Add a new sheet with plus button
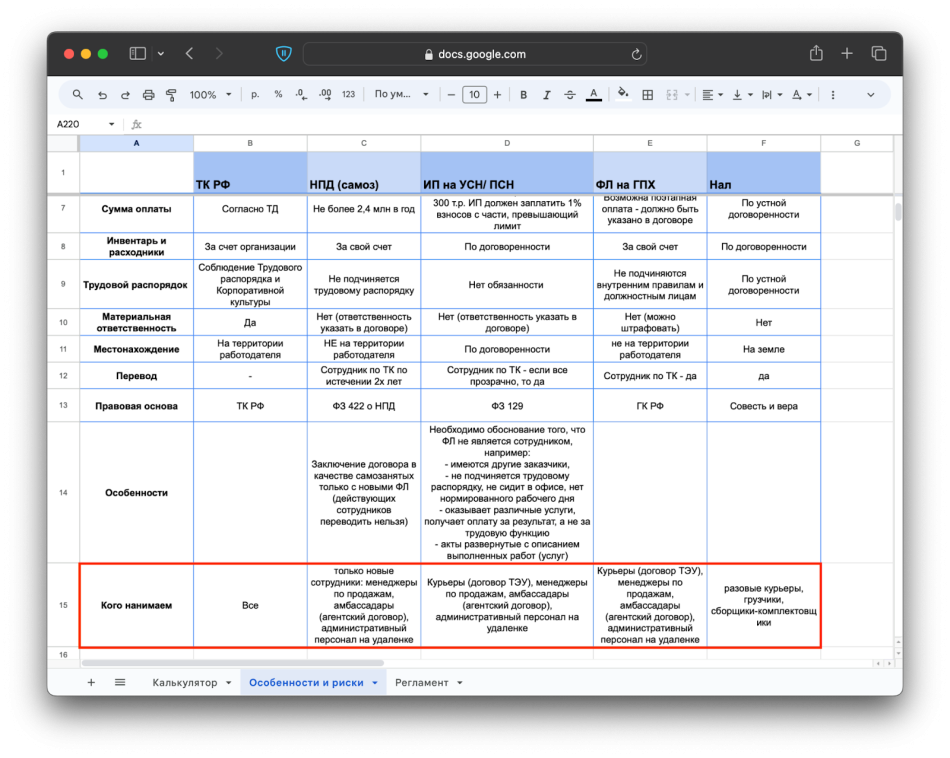The height and width of the screenshot is (758, 950). coord(91,682)
